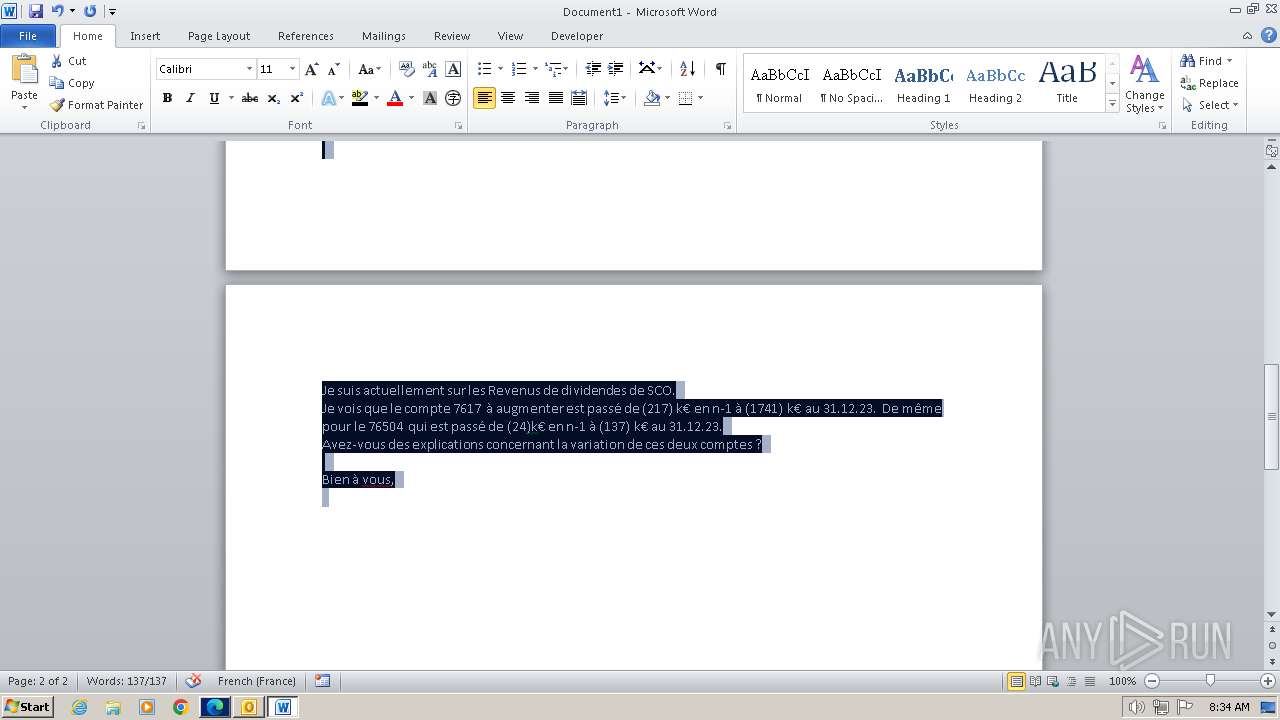Toggle superscript formatting
Screen dimensions: 1280x720
coord(297,98)
